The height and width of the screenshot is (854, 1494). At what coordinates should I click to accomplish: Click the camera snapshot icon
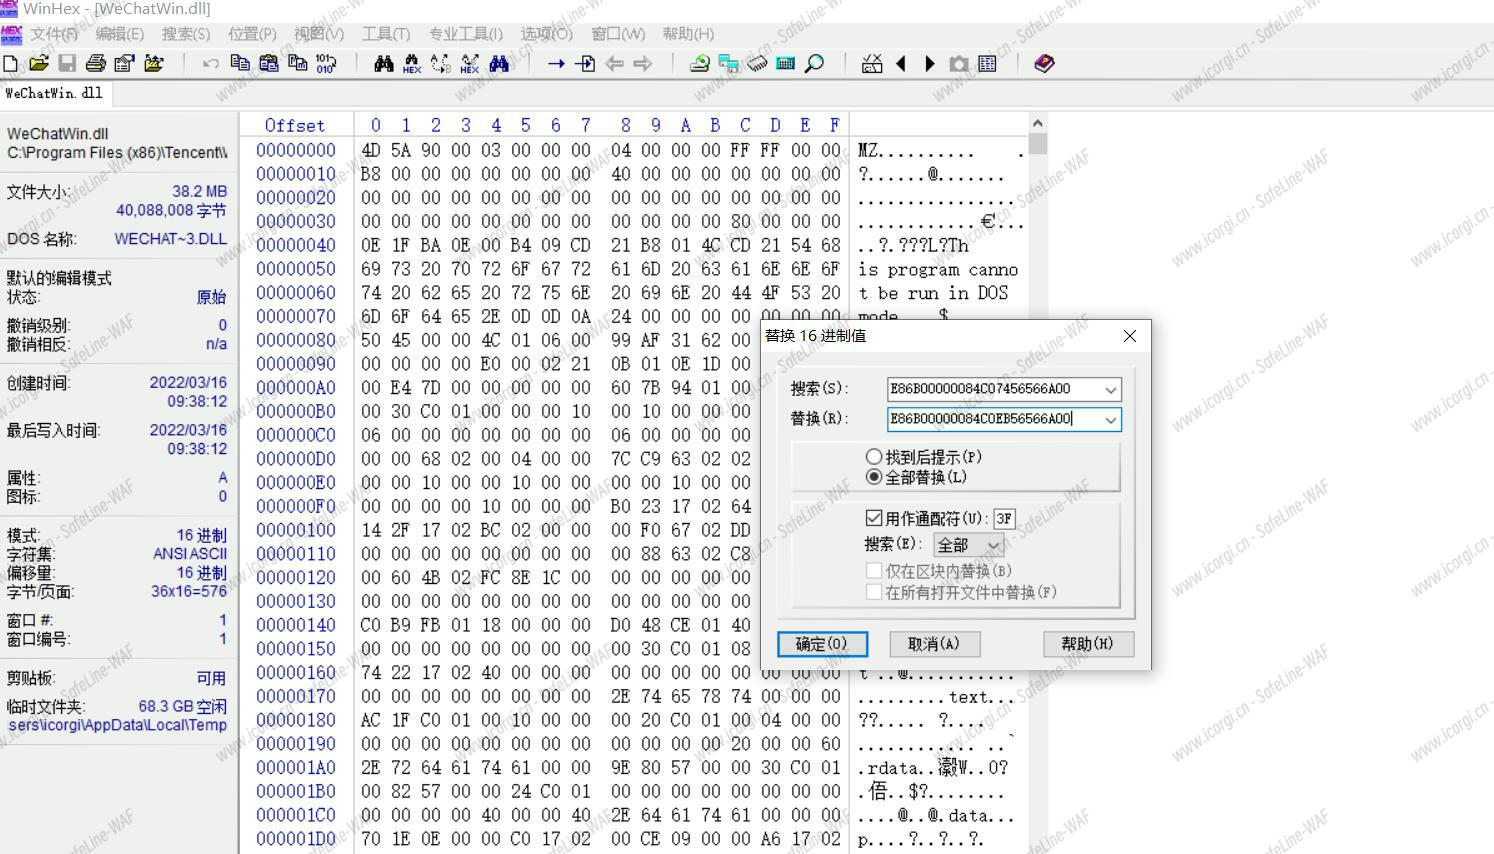[959, 64]
